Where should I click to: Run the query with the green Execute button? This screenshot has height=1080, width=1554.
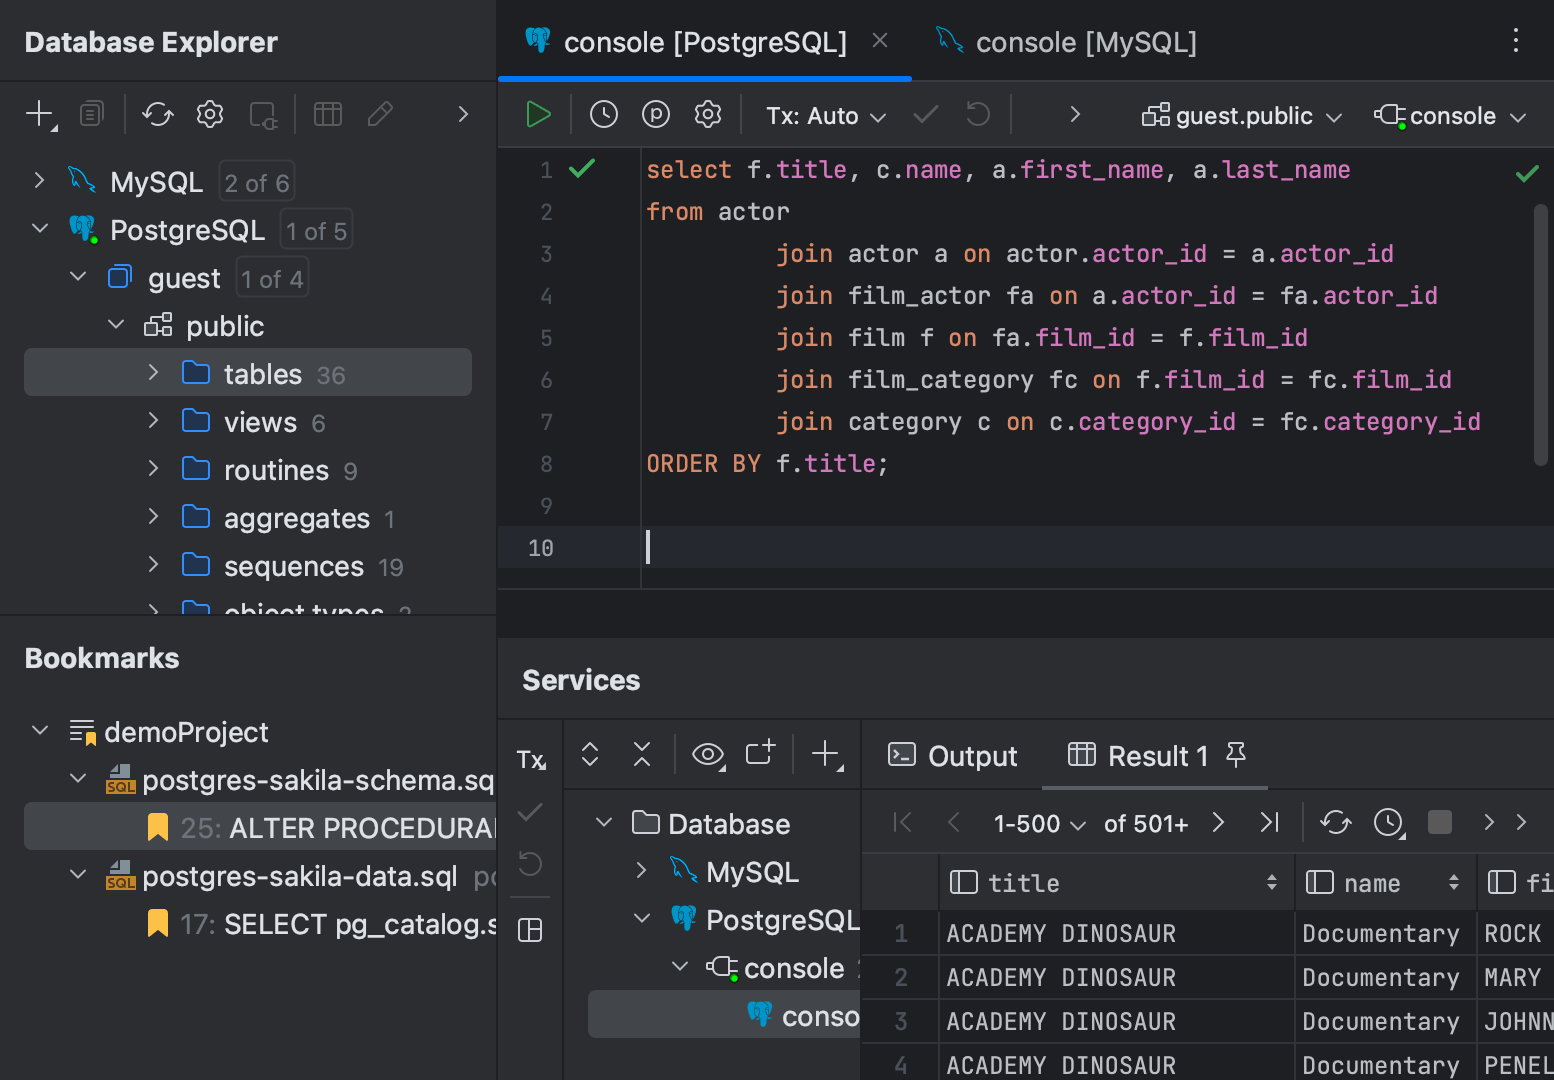[538, 115]
